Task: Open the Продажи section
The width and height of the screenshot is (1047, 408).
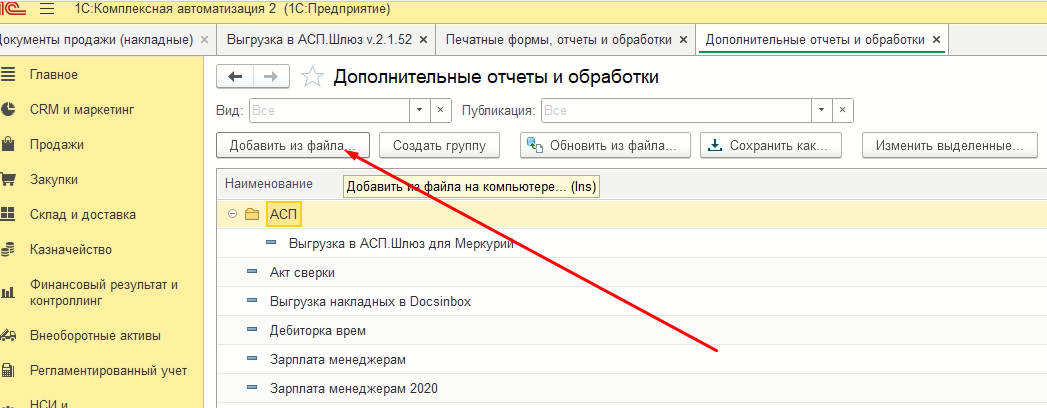Action: [x=57, y=144]
